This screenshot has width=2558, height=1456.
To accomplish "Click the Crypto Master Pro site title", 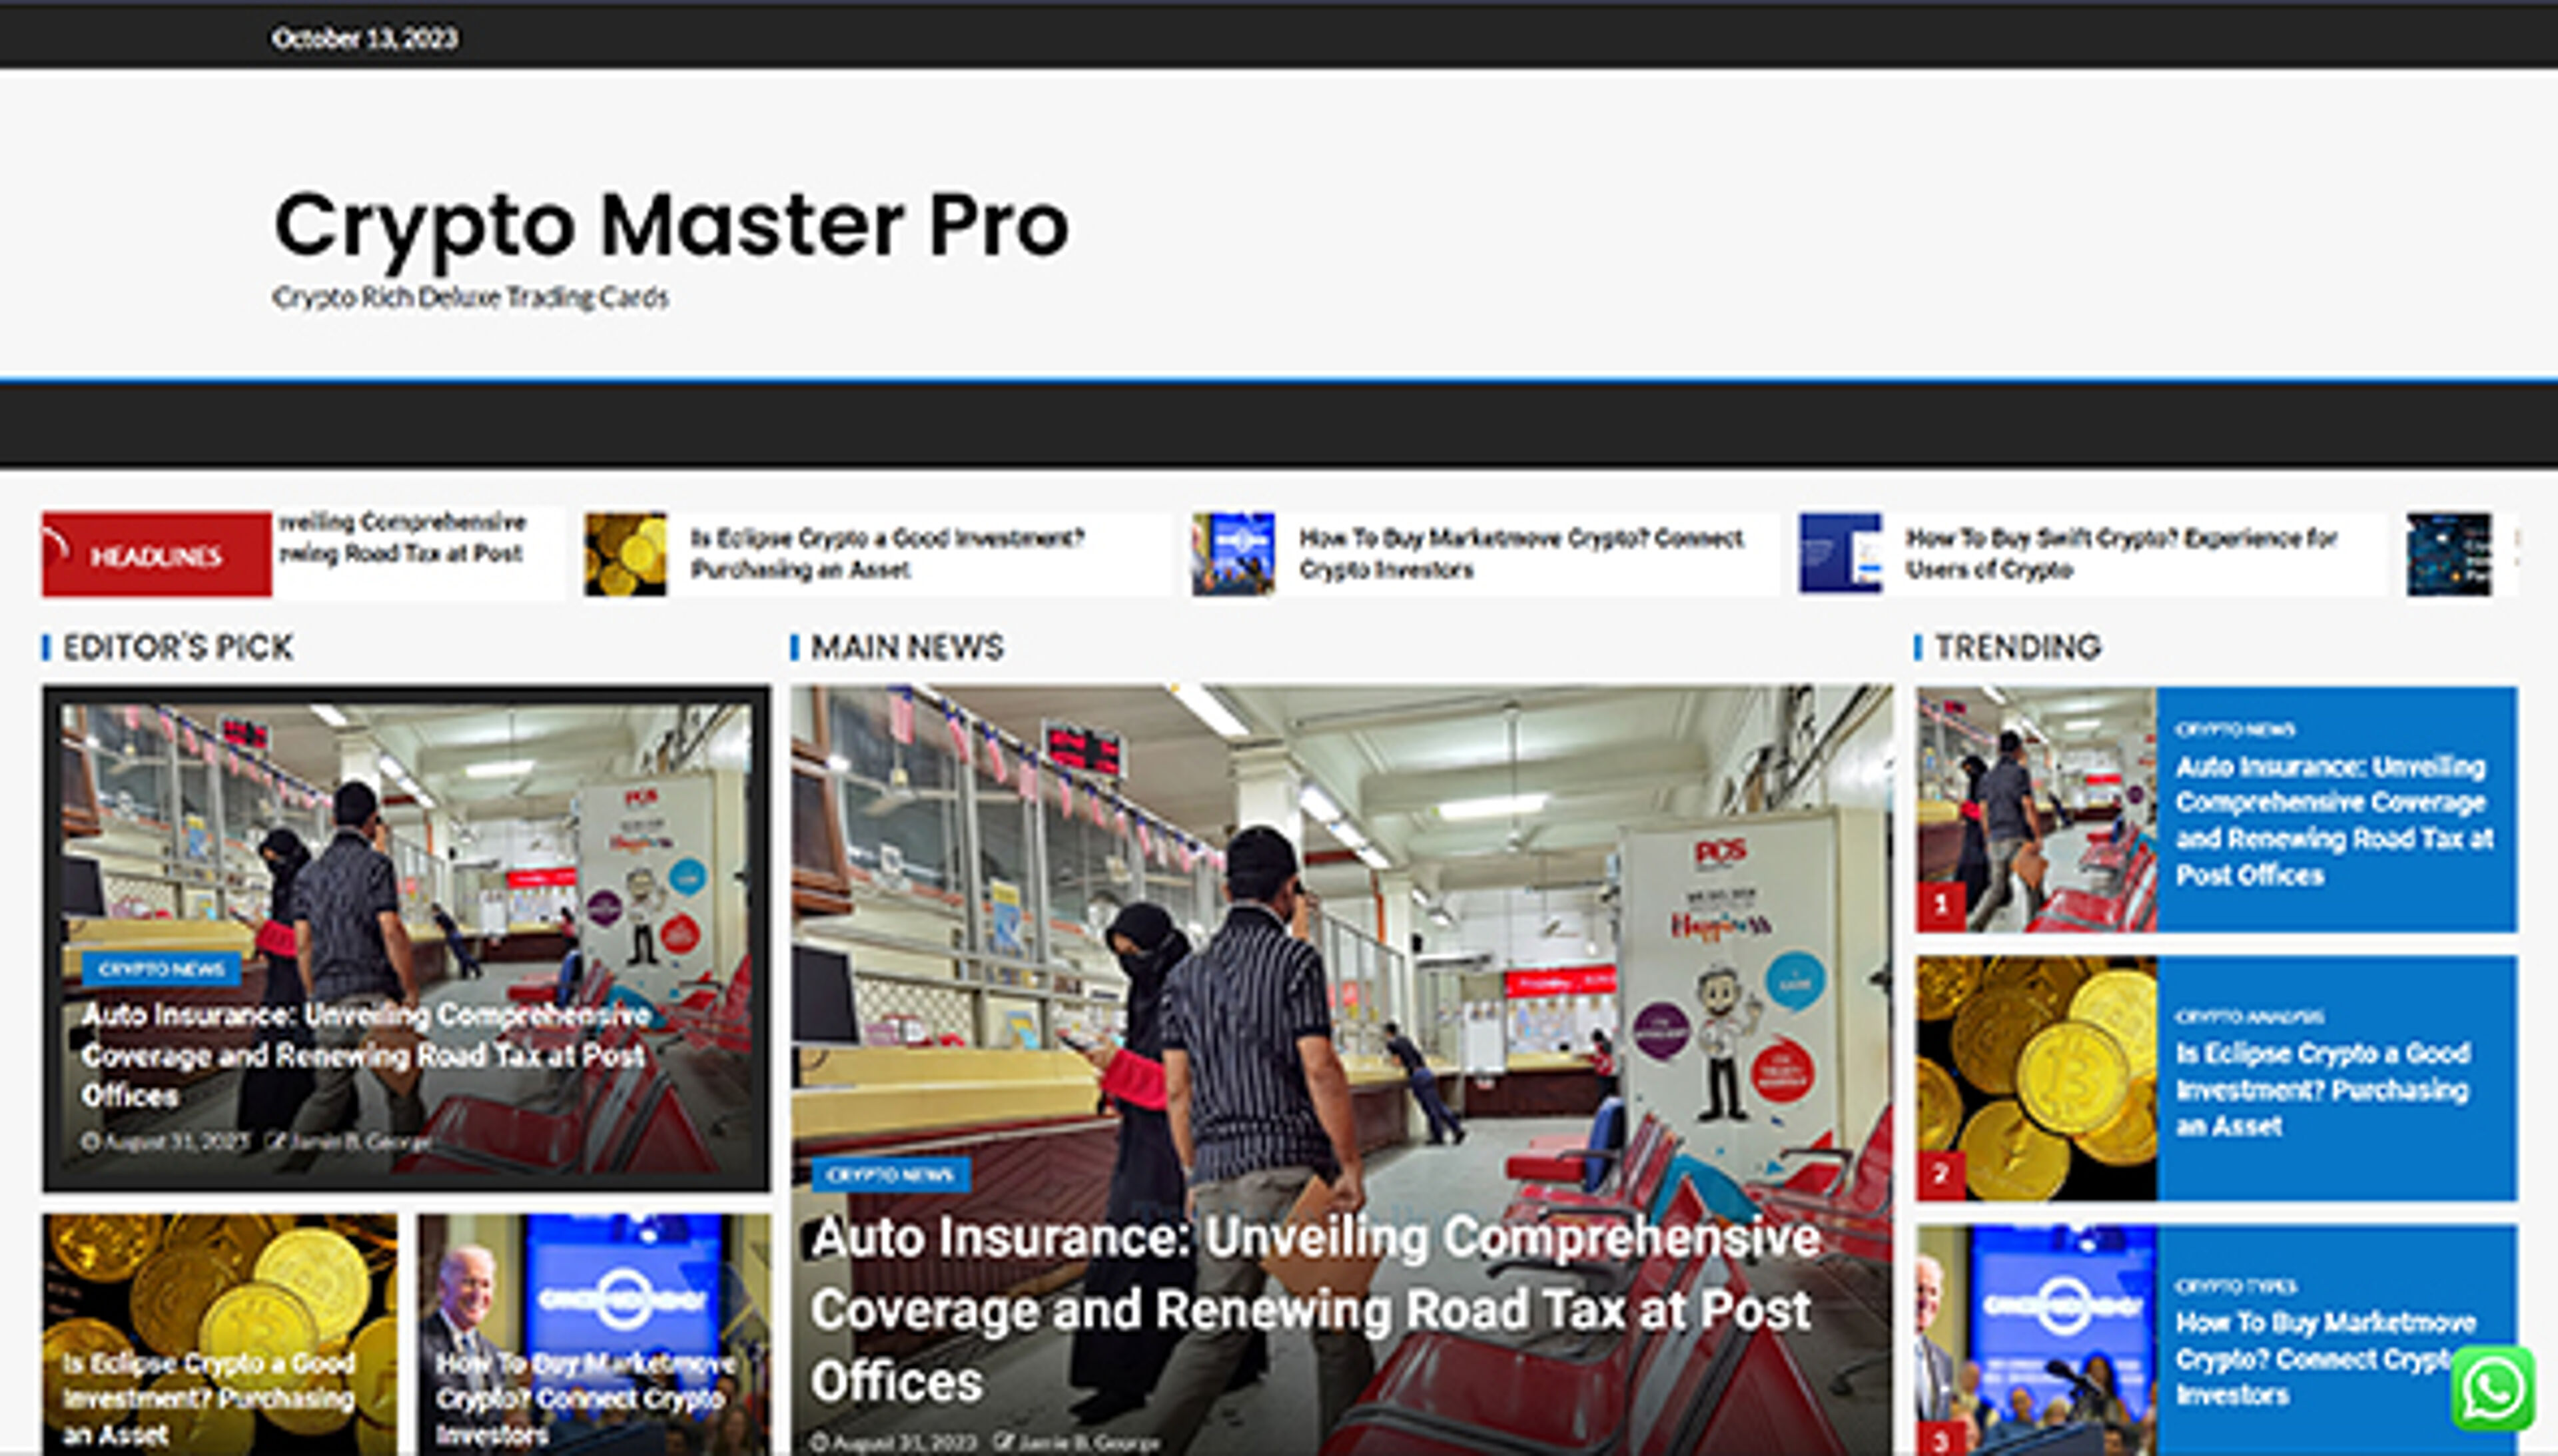I will tap(671, 225).
